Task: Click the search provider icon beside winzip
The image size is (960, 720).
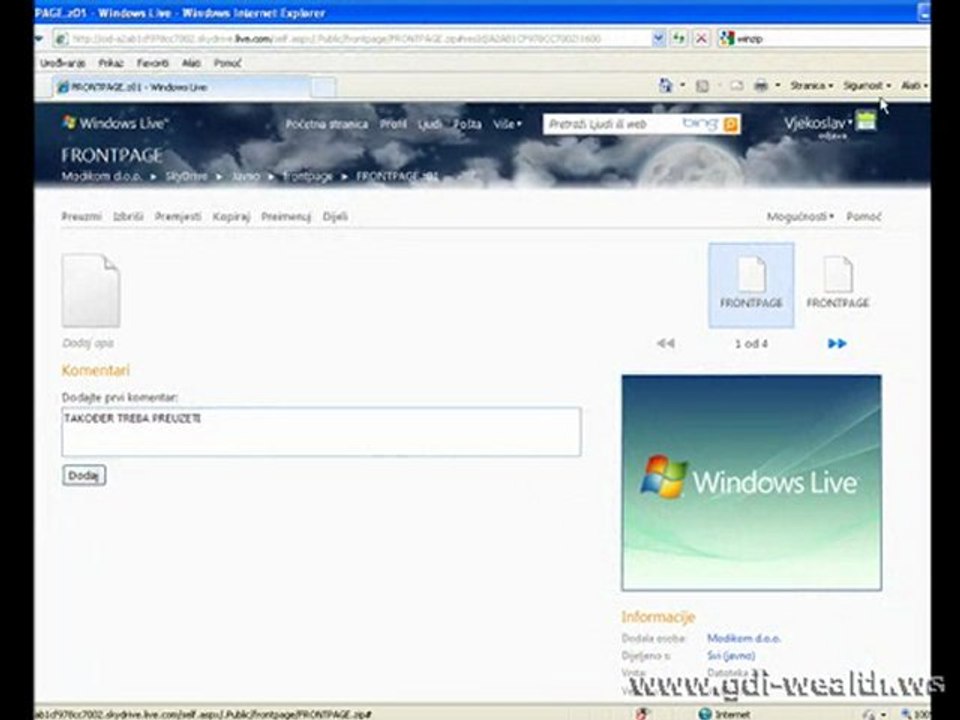Action: 726,39
